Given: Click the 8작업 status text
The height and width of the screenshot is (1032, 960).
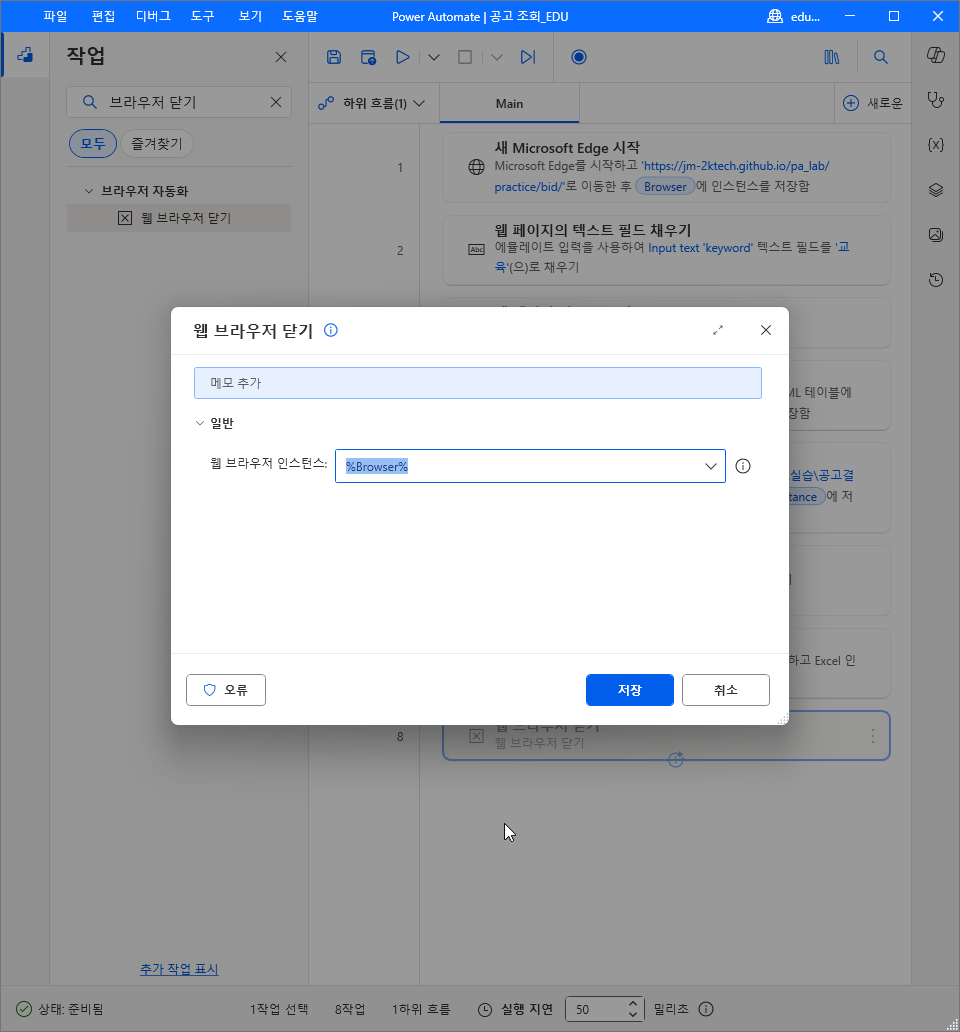Looking at the screenshot, I should (x=349, y=1009).
